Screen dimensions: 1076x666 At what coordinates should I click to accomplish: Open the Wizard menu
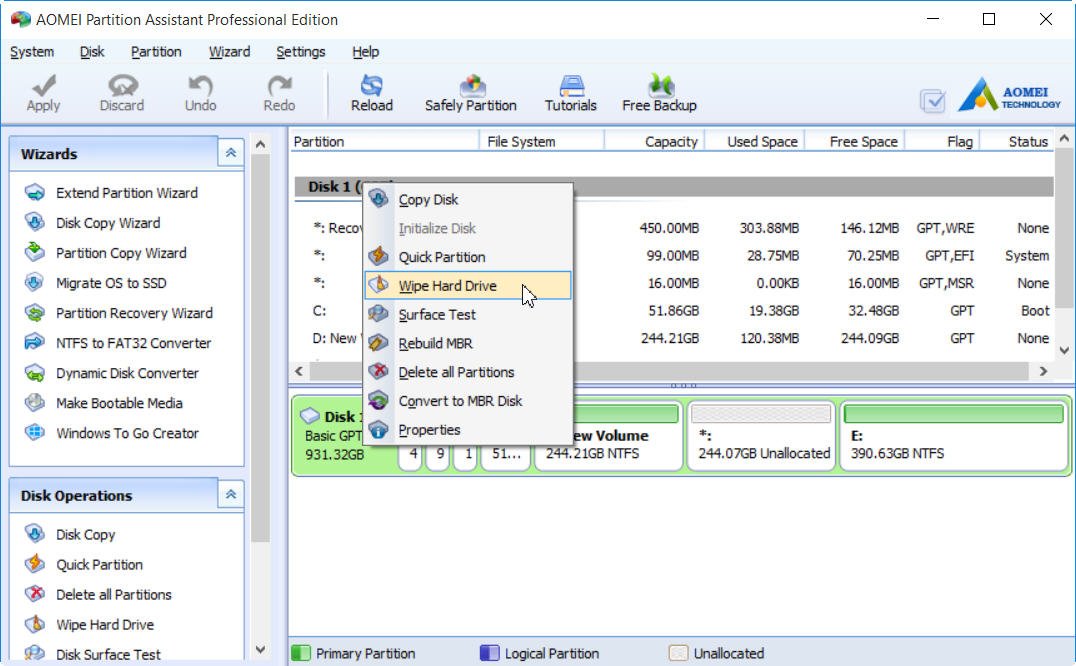coord(229,52)
